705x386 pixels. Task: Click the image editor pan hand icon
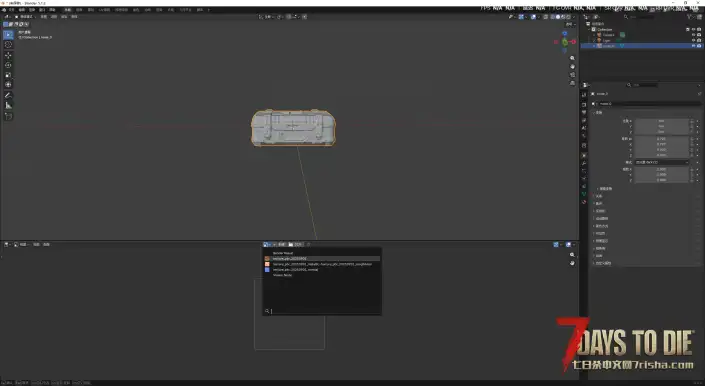point(572,263)
